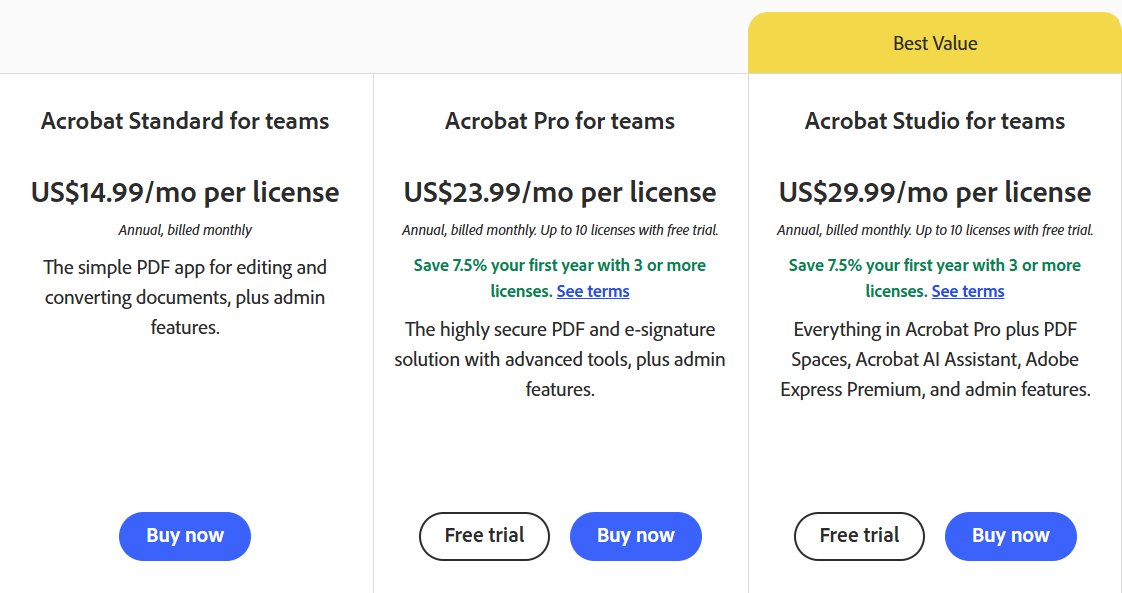
Task: Open See terms link under Acrobat Pro
Action: pos(593,292)
